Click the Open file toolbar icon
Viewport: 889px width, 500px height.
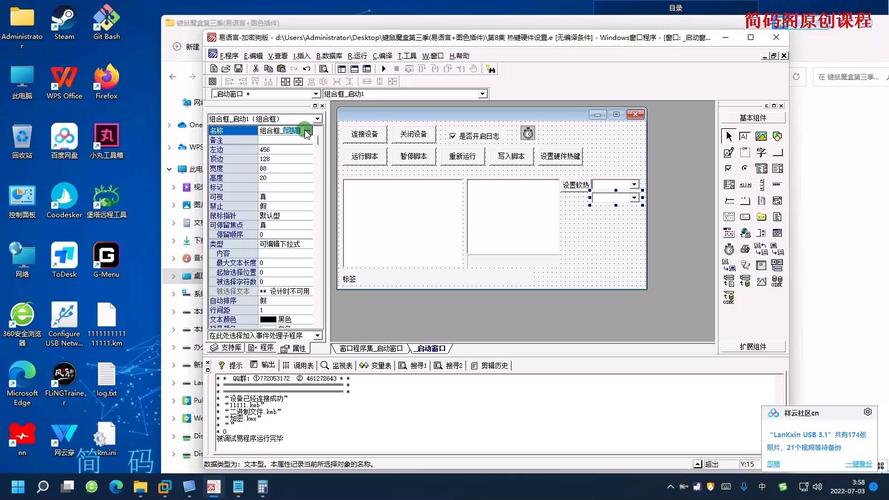point(227,69)
